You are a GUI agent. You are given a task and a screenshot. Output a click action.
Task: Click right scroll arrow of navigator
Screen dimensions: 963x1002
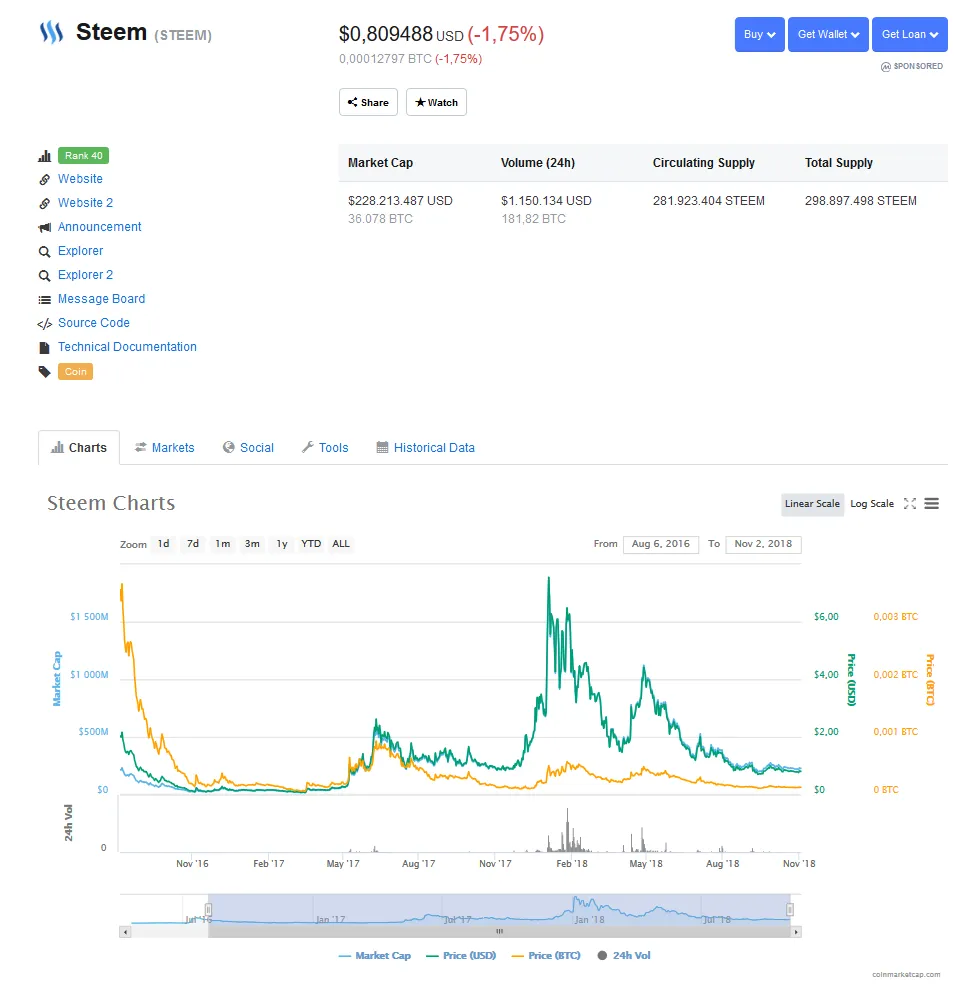[796, 932]
